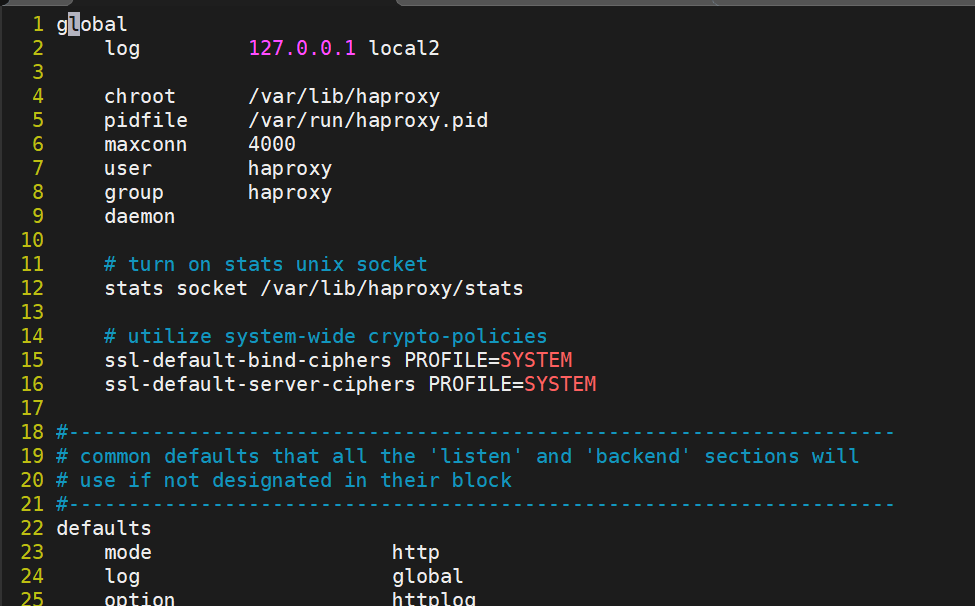975x606 pixels.
Task: Click 'local2' on the log line
Action: 404,48
